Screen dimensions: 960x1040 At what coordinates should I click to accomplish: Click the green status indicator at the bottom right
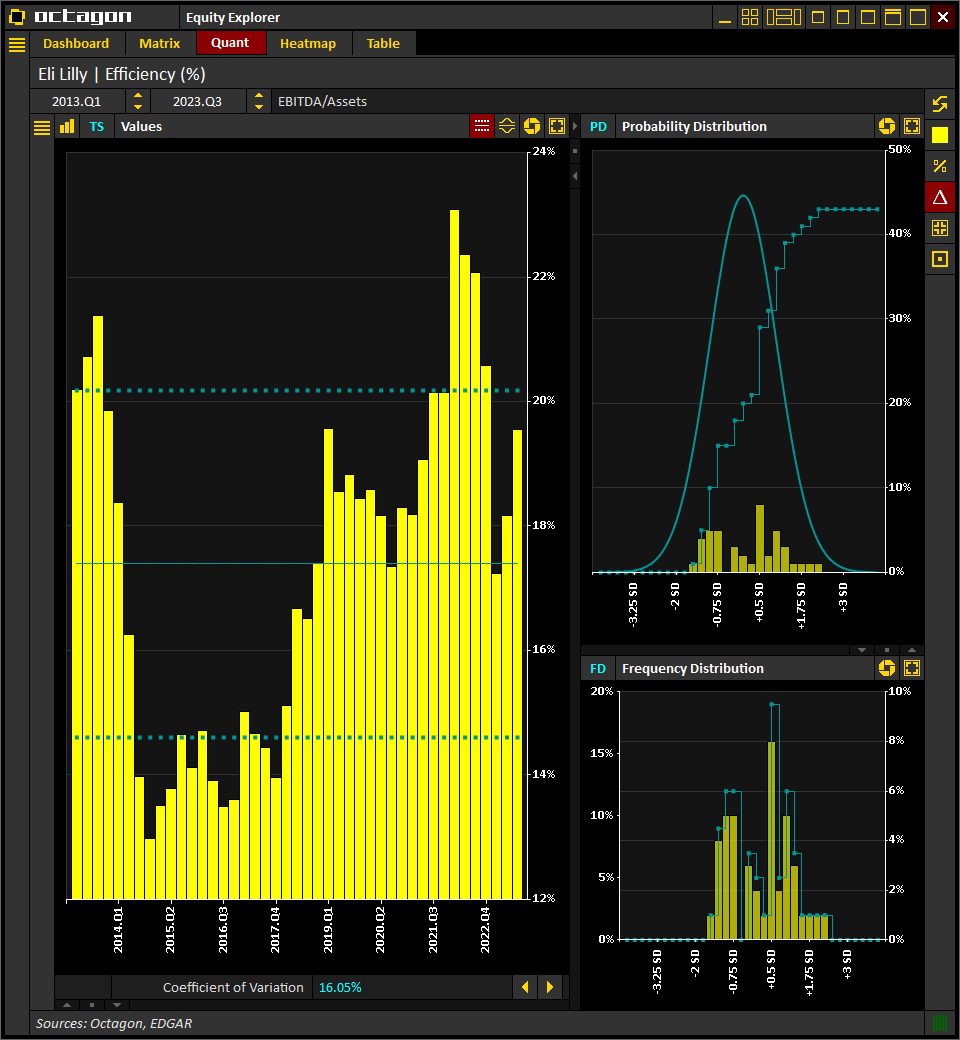(x=940, y=1023)
